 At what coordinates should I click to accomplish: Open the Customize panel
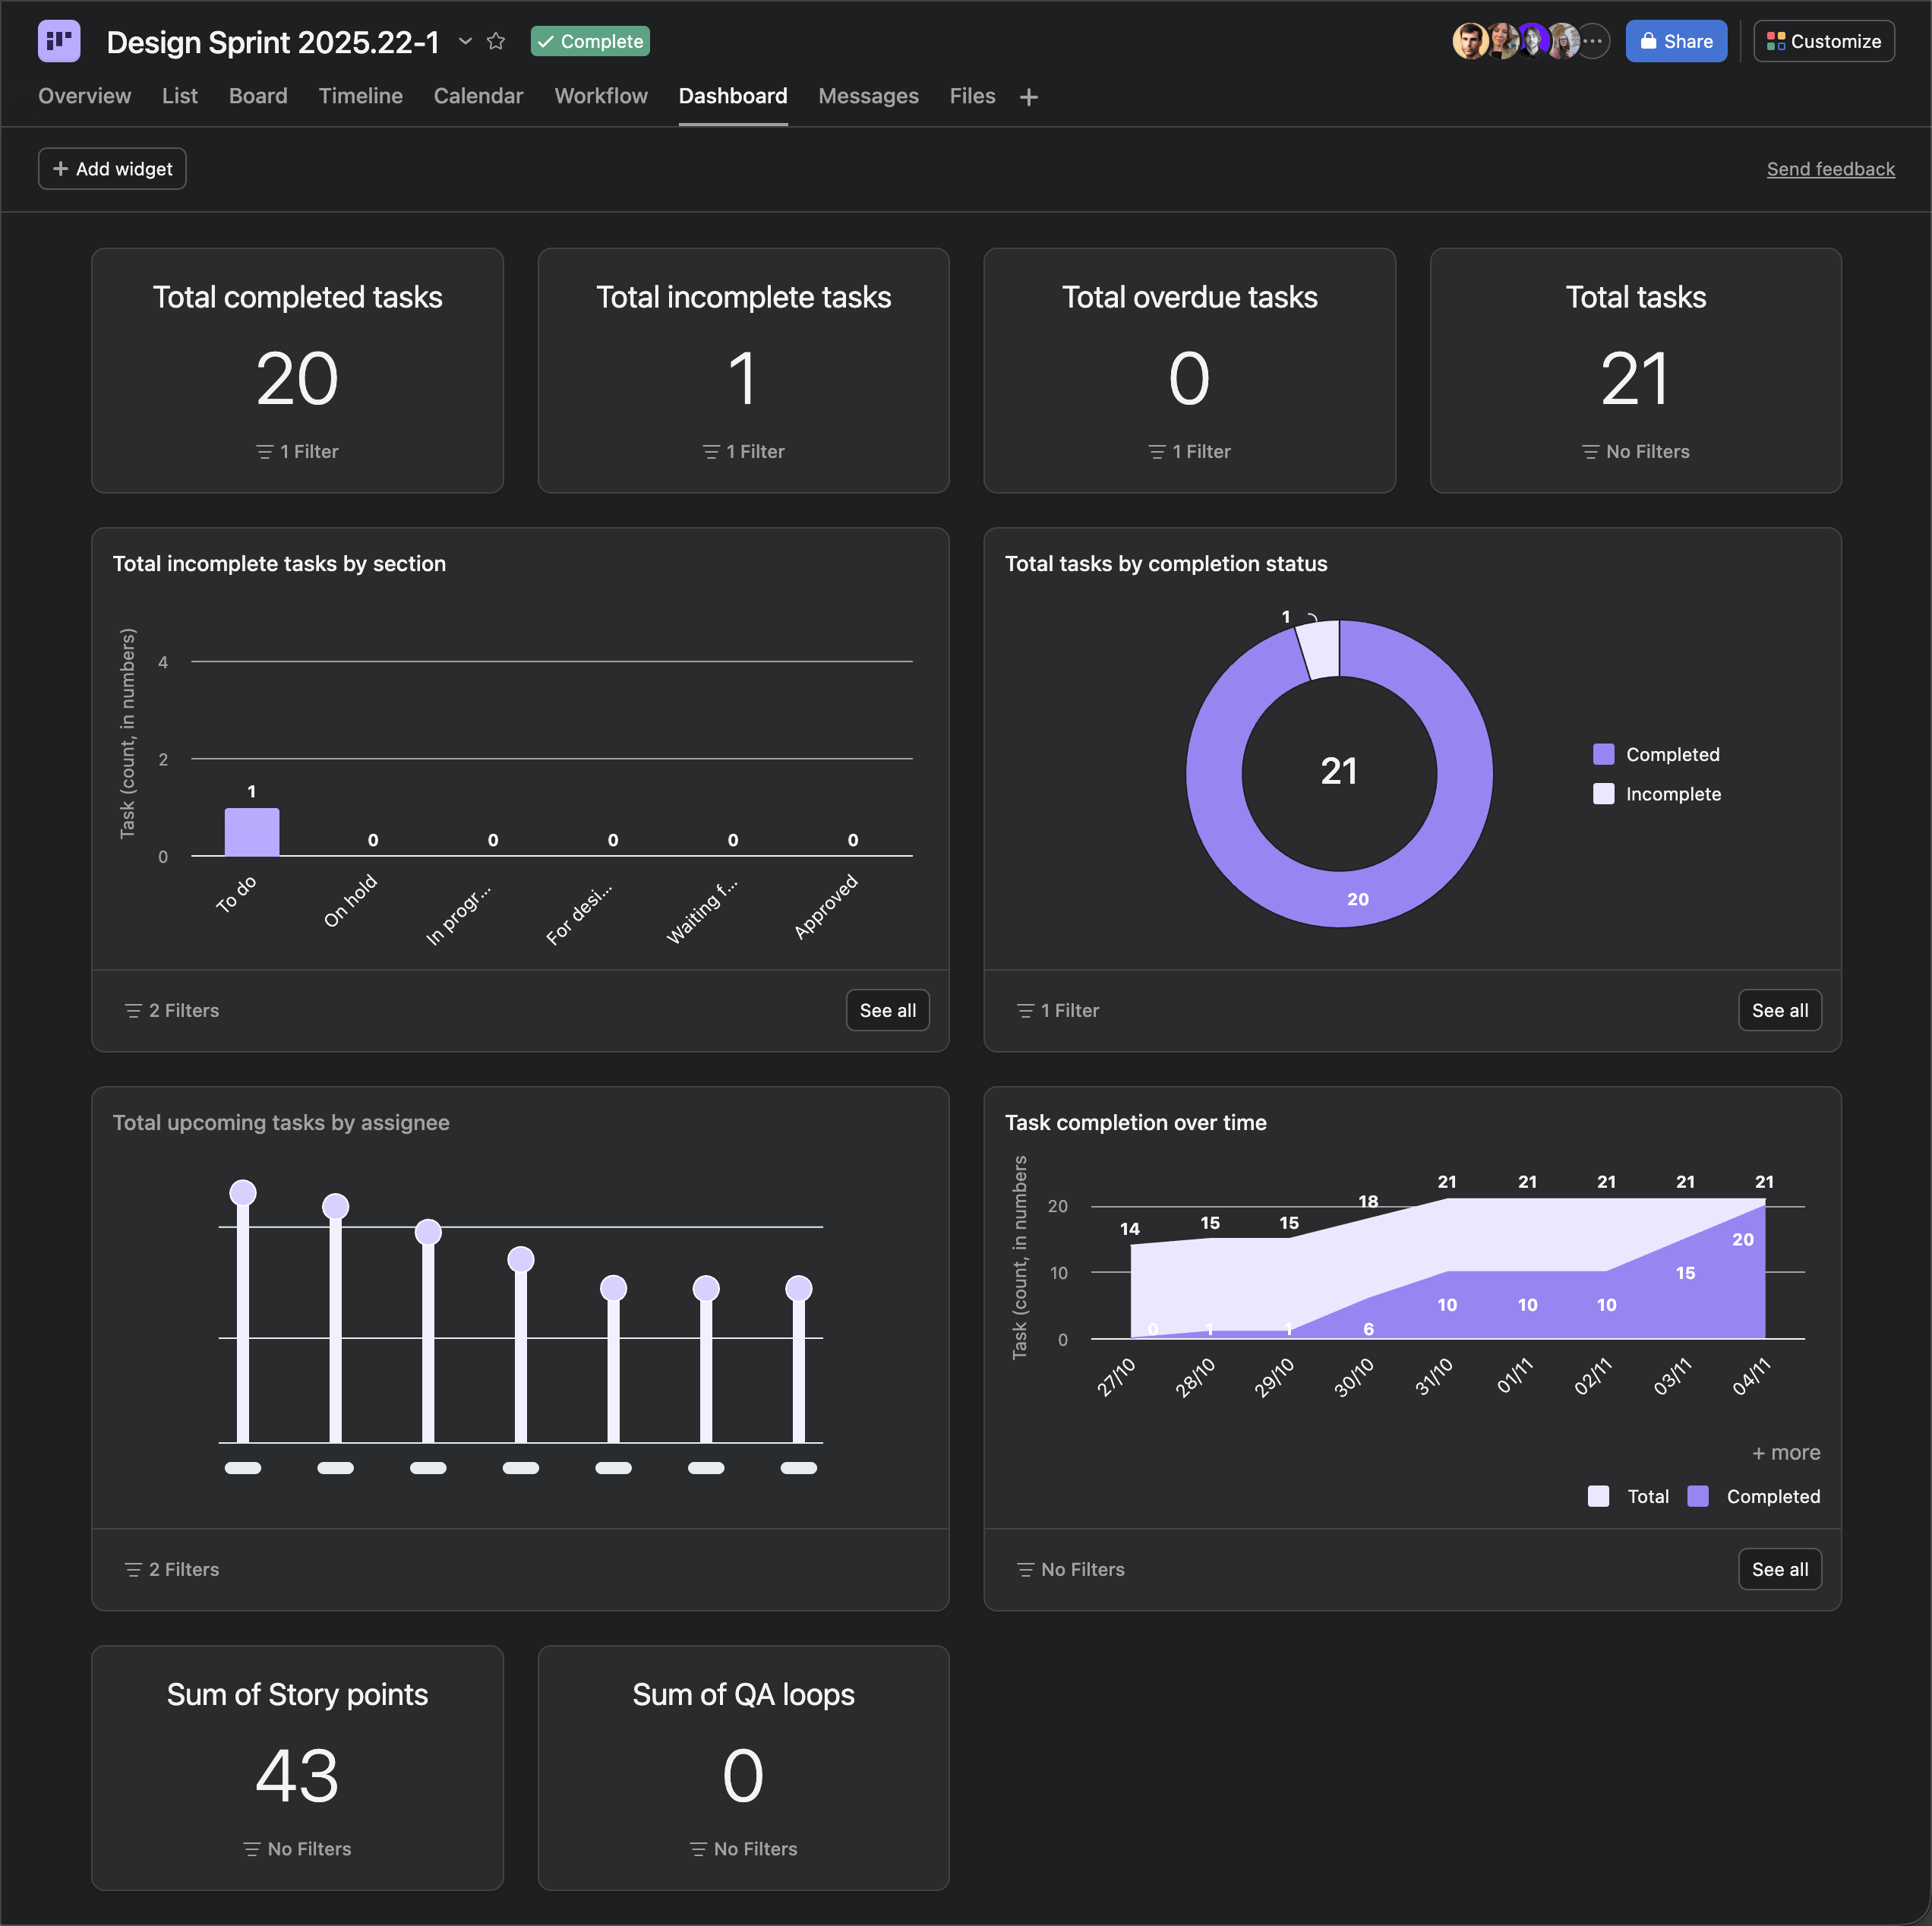pyautogui.click(x=1824, y=41)
